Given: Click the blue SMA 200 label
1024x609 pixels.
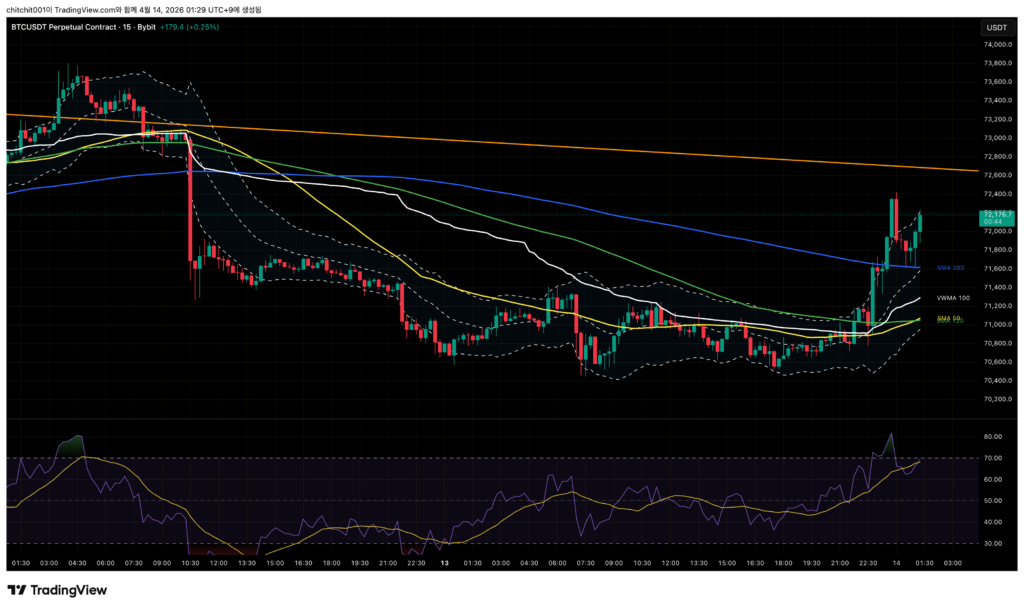Looking at the screenshot, I should pos(950,268).
